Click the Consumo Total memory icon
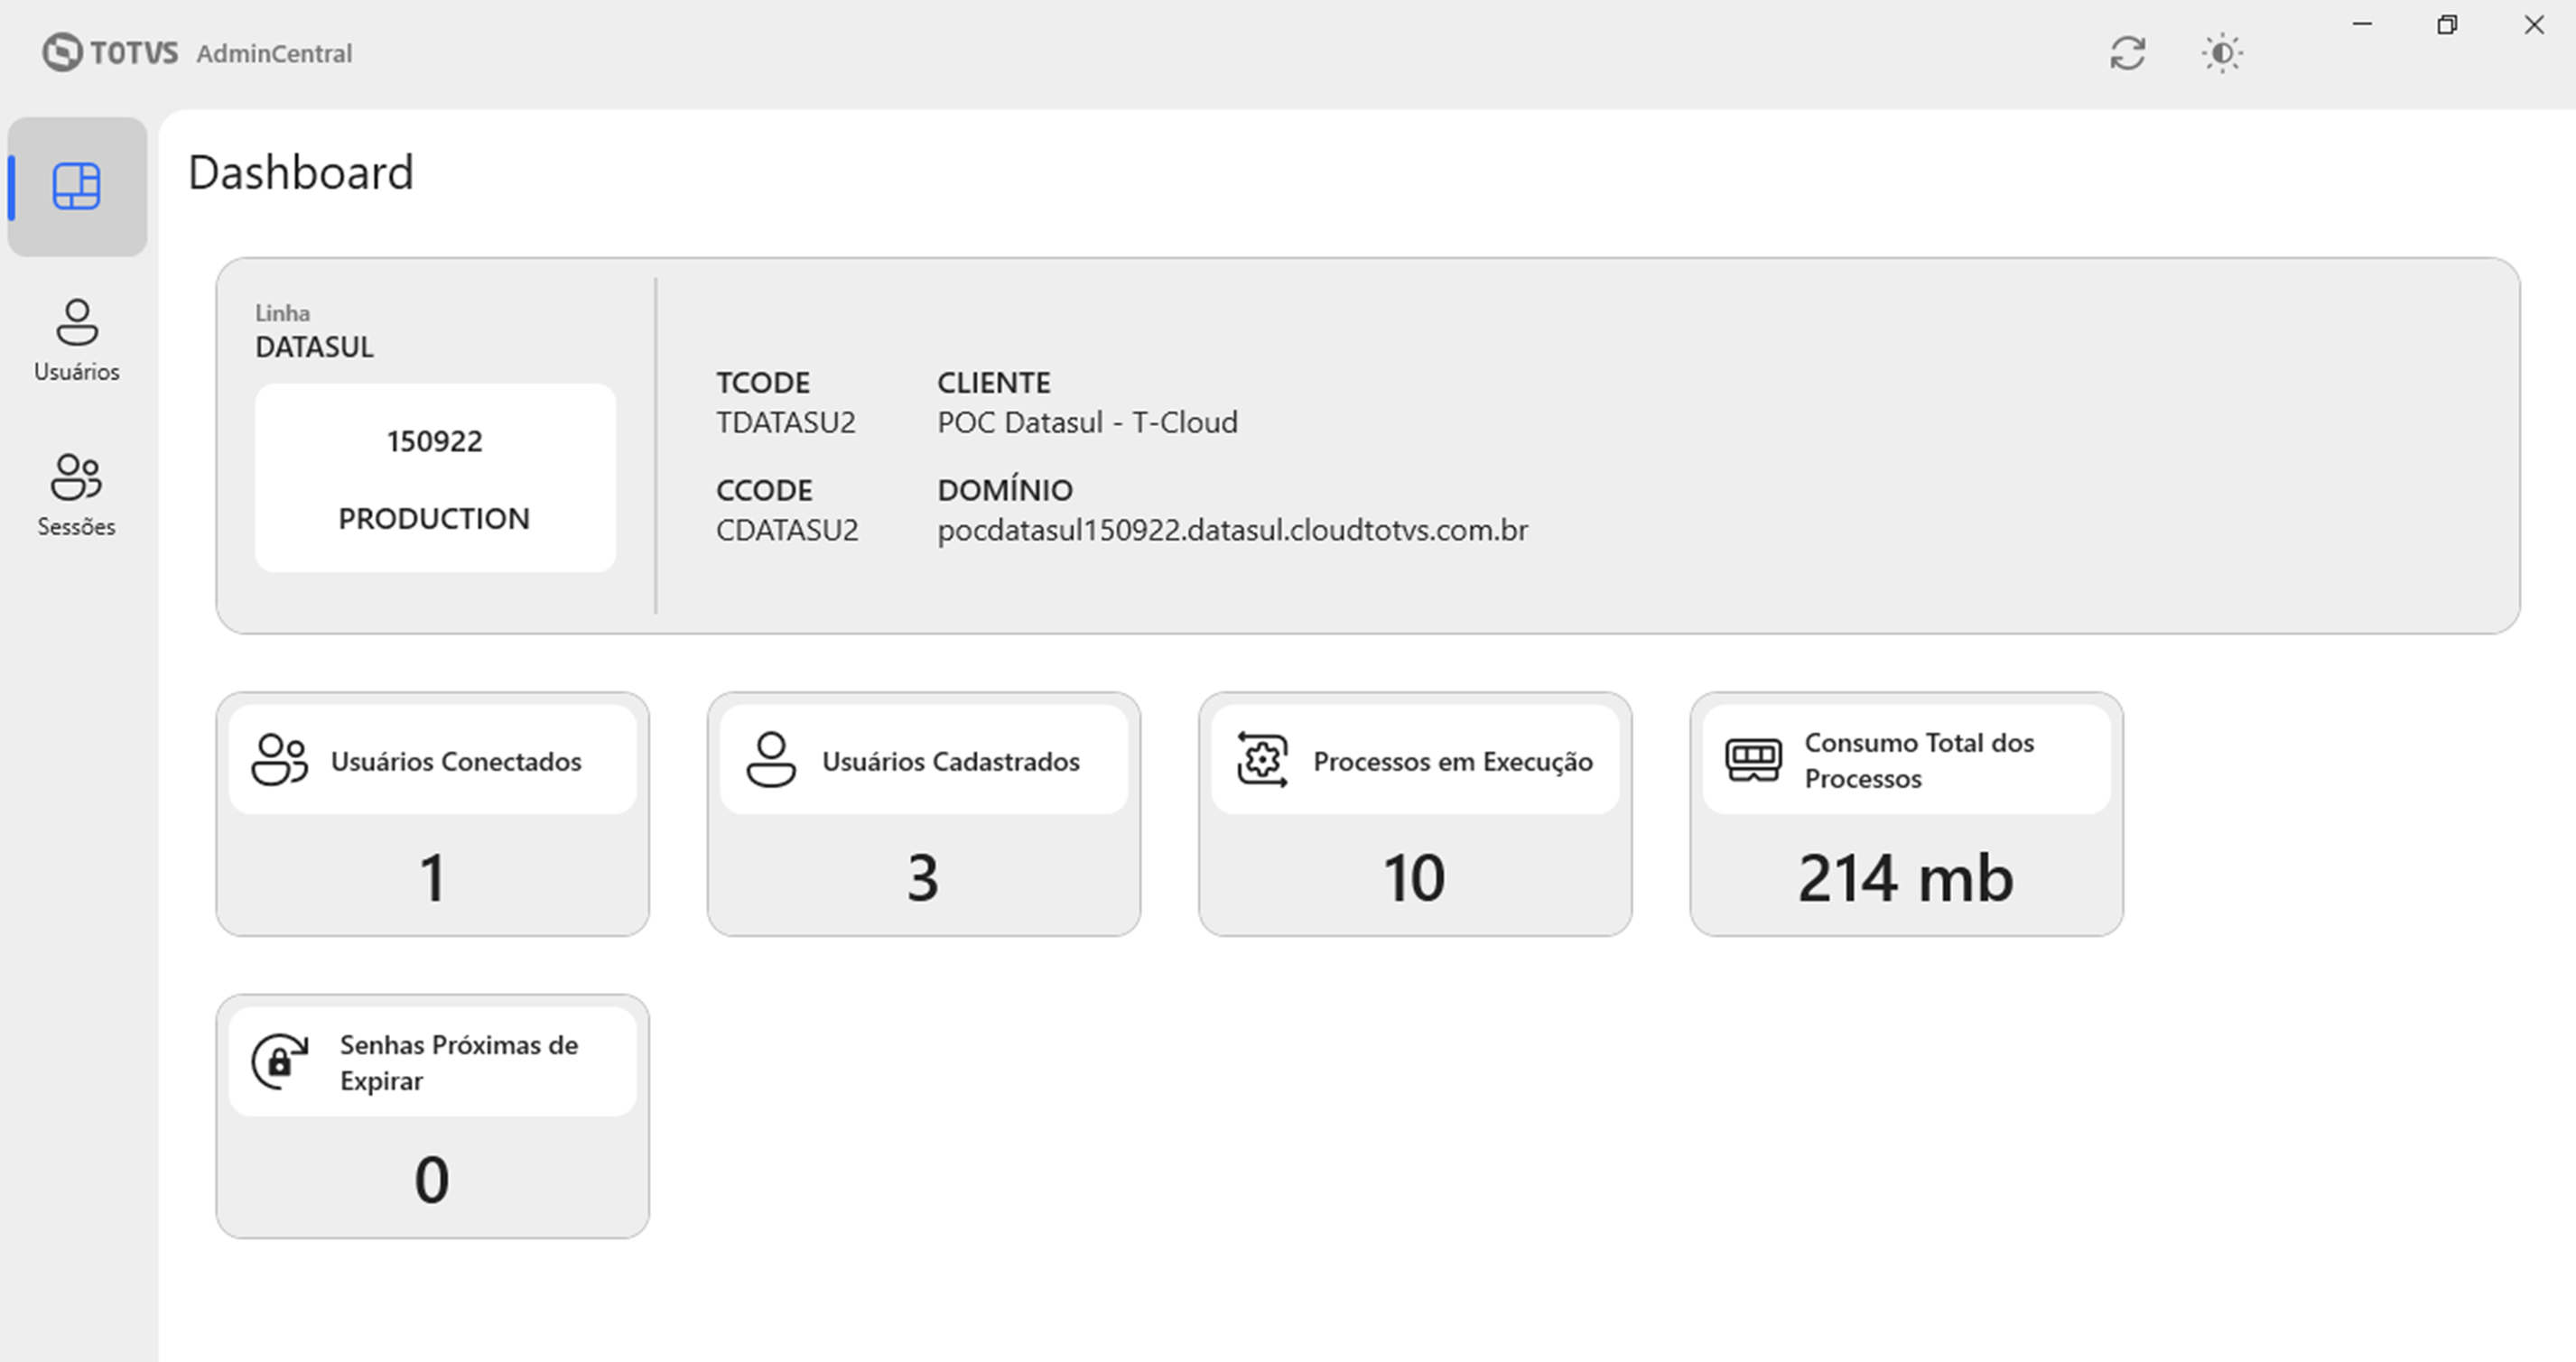The image size is (2576, 1362). tap(1753, 760)
